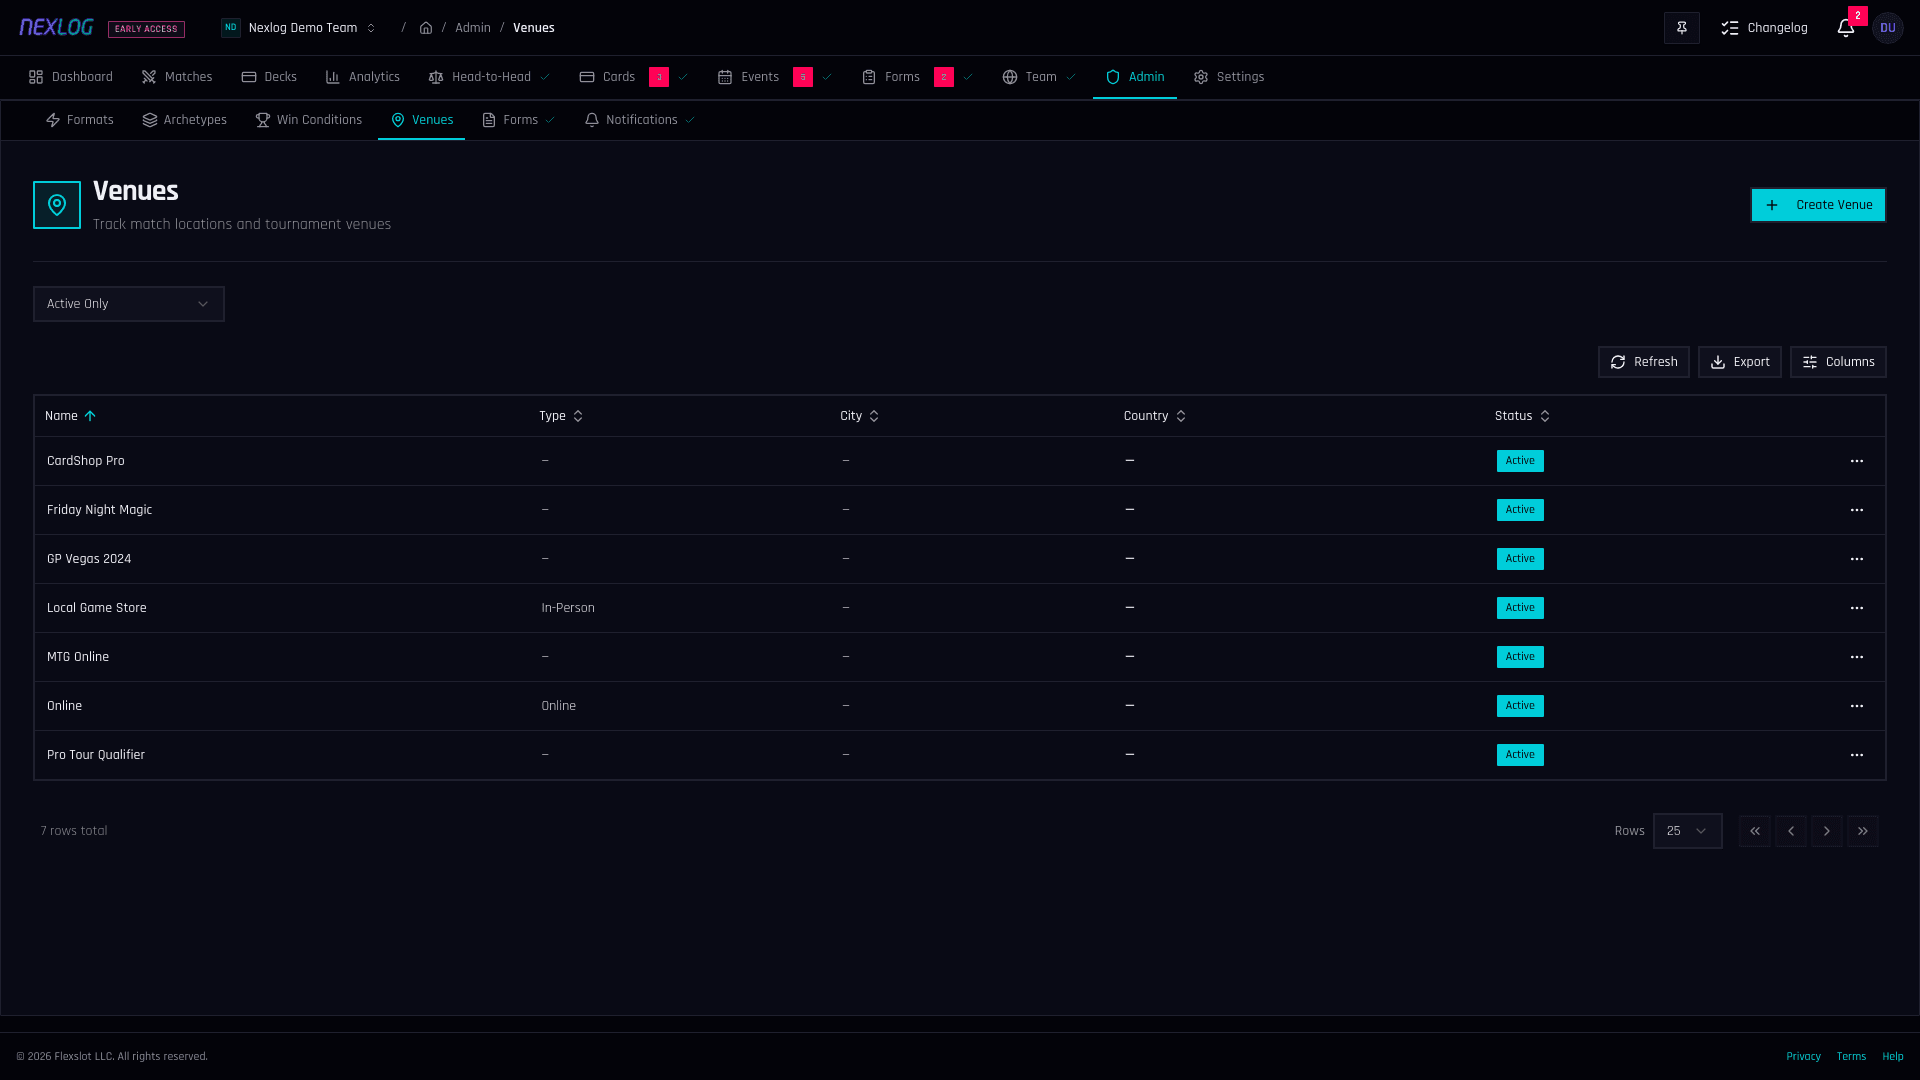Open the Columns chooser
This screenshot has width=1920, height=1080.
pyautogui.click(x=1838, y=362)
